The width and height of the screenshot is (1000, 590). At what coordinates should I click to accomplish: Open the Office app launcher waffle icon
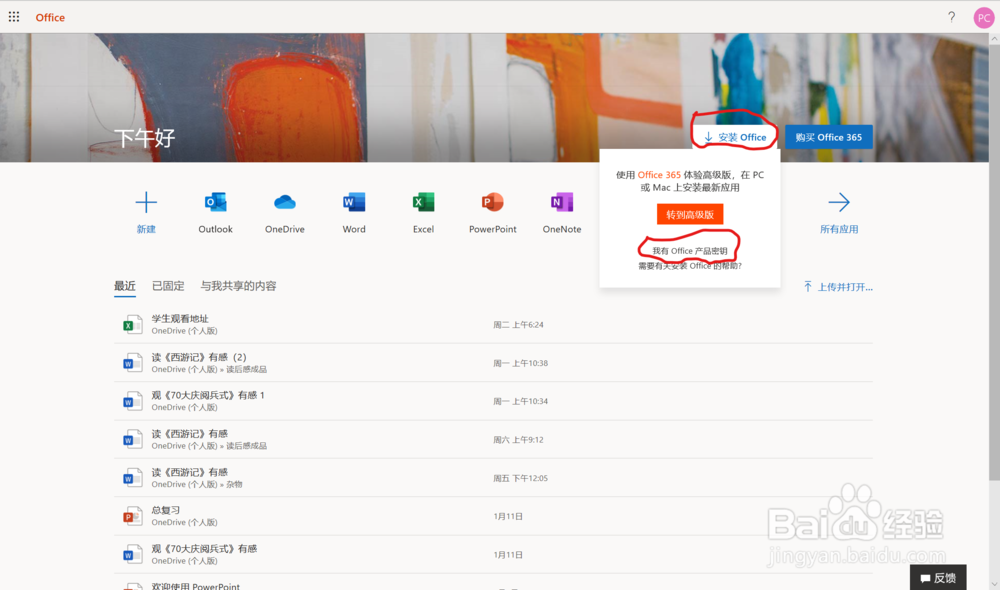14,16
